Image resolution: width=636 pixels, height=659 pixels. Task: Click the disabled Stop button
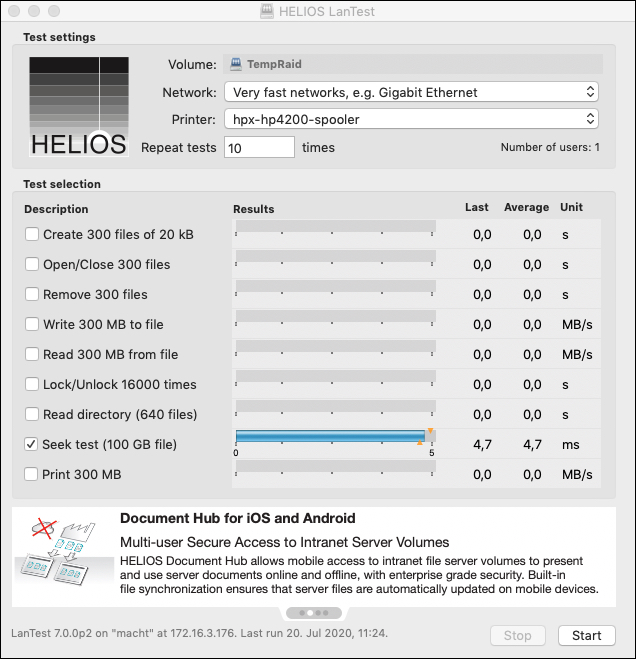coord(518,635)
